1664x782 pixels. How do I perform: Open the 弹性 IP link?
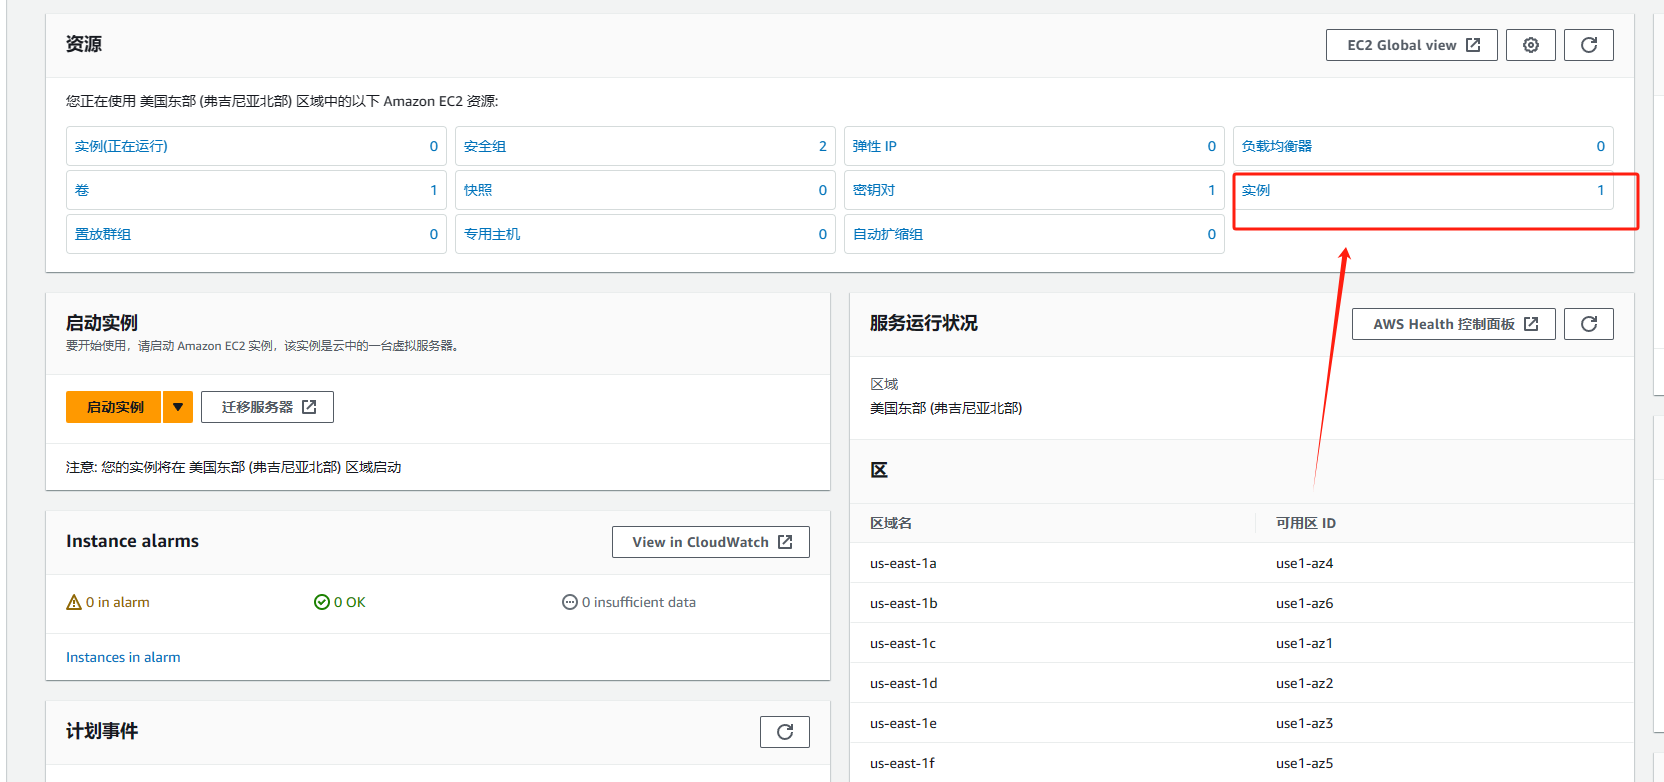click(x=875, y=146)
